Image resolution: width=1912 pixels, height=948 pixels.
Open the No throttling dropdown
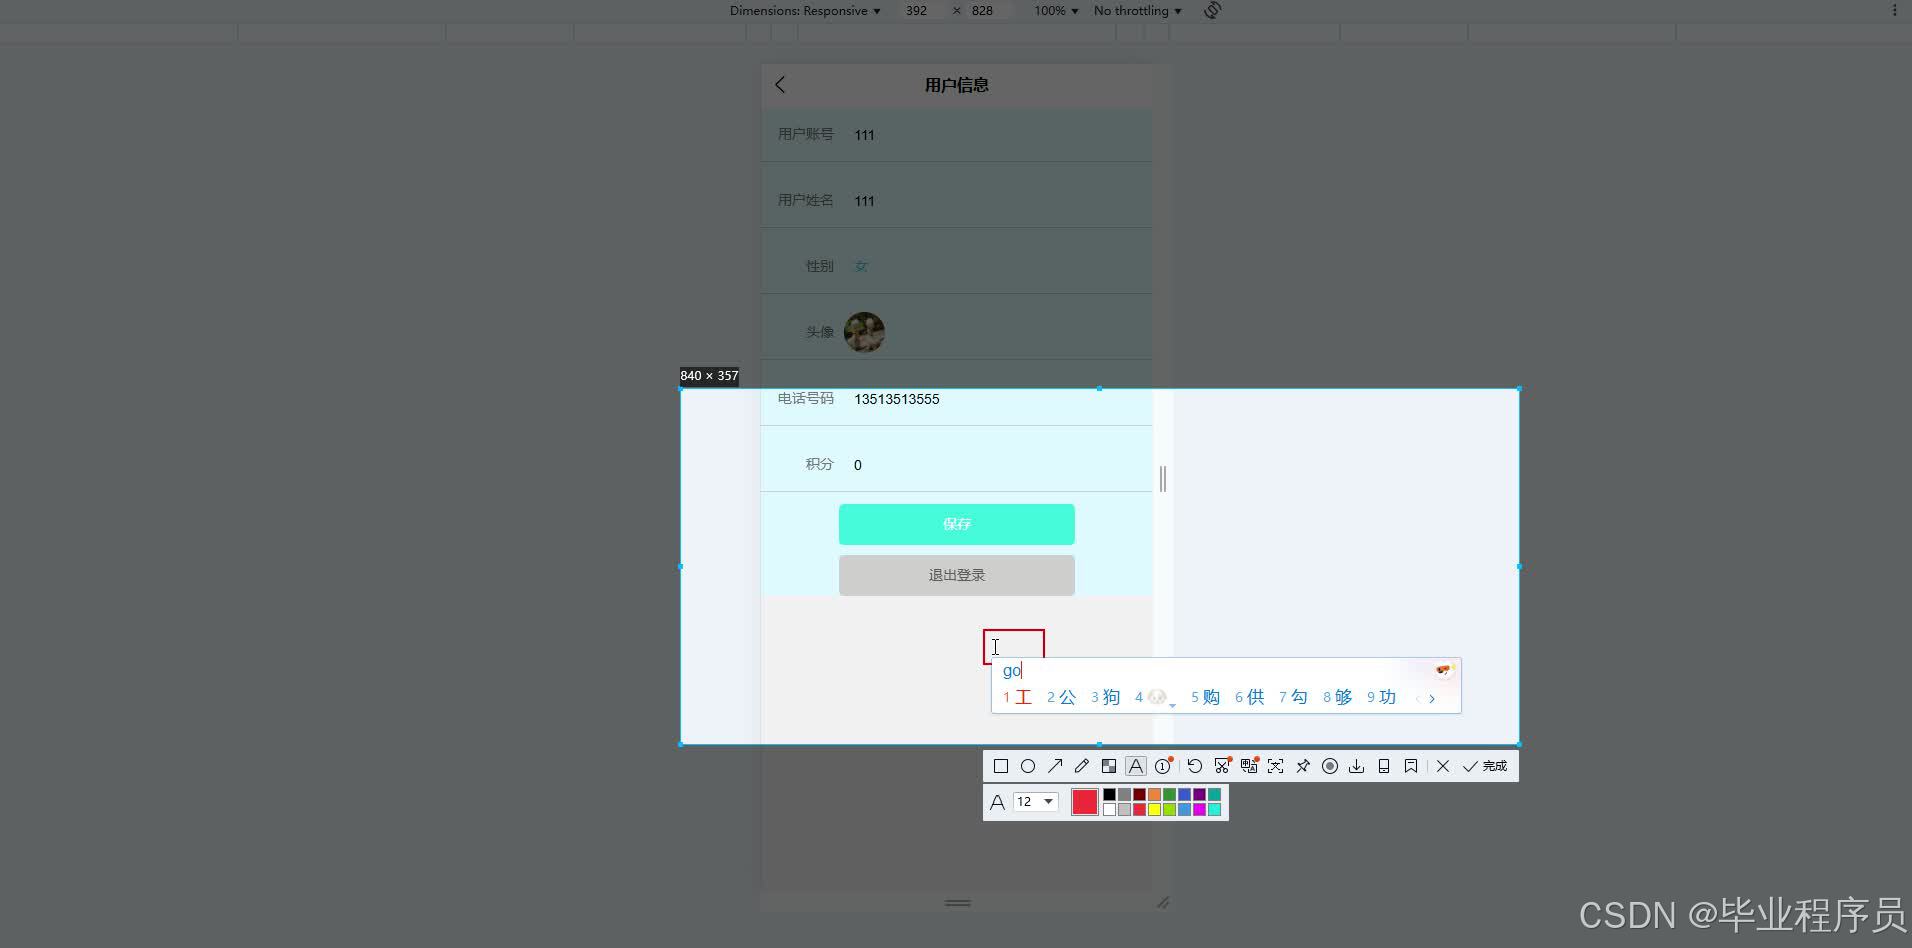click(1136, 10)
